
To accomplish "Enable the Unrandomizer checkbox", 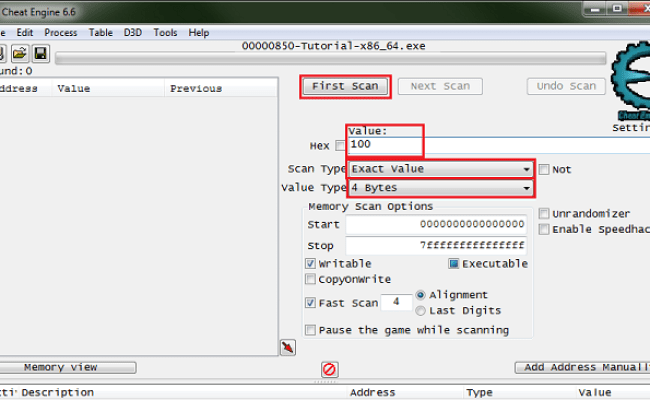I will [x=544, y=213].
